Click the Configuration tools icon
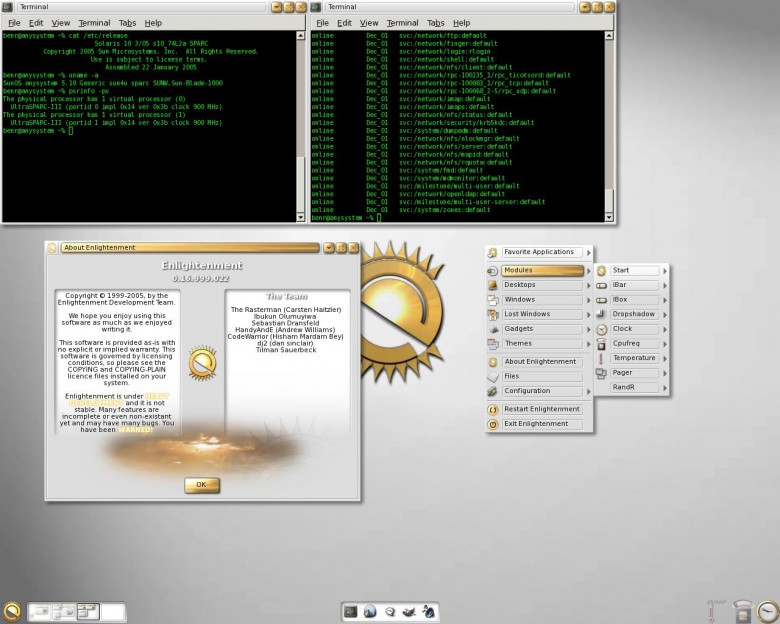The height and width of the screenshot is (624, 780). pyautogui.click(x=492, y=391)
